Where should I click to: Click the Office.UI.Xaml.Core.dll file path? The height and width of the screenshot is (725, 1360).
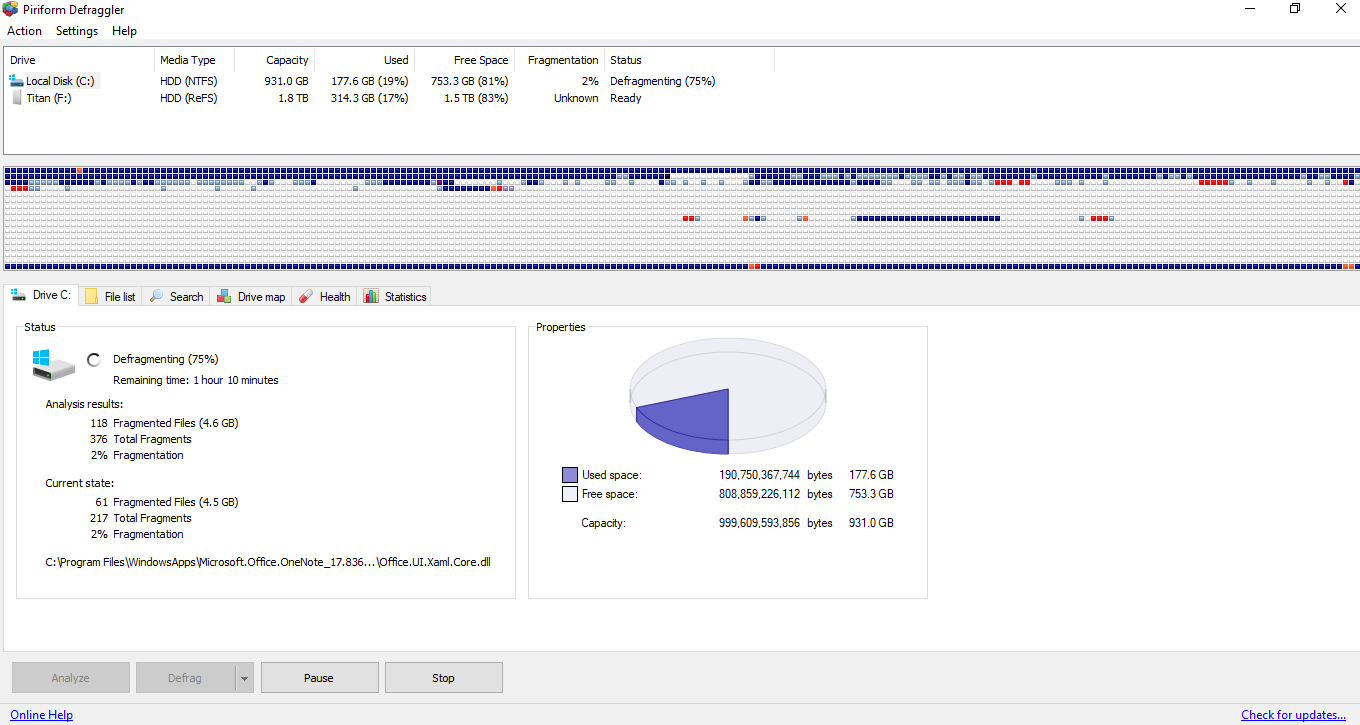click(268, 562)
